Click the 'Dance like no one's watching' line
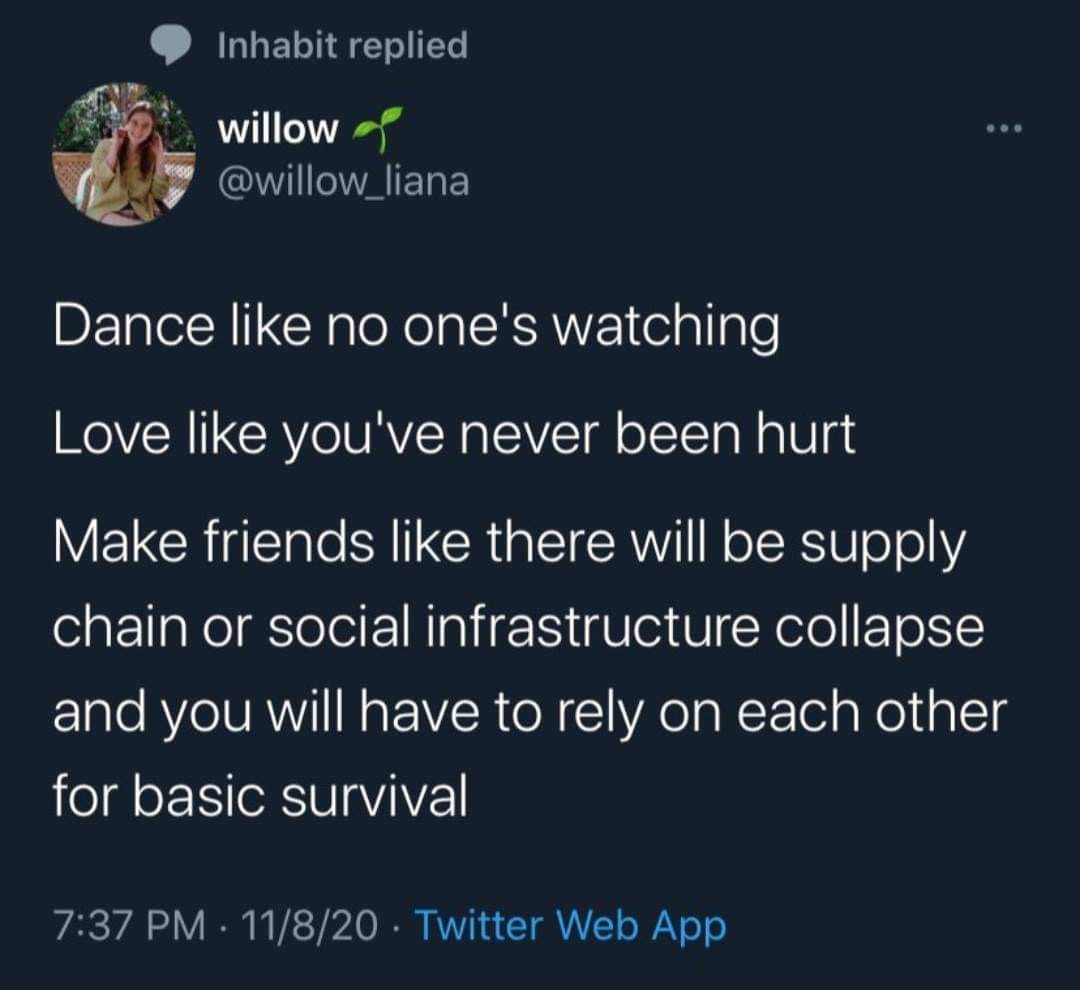The image size is (1080, 990). pyautogui.click(x=417, y=325)
